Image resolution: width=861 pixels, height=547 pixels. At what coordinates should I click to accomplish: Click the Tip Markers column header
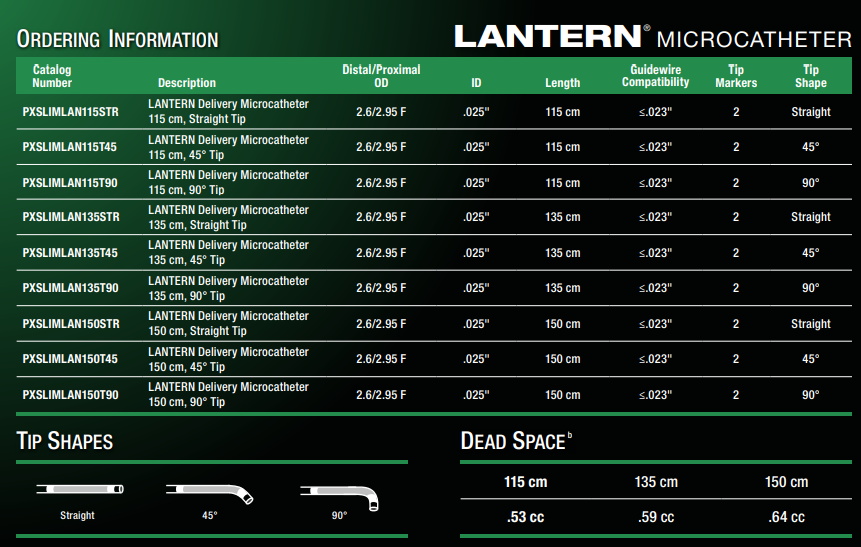(x=736, y=76)
